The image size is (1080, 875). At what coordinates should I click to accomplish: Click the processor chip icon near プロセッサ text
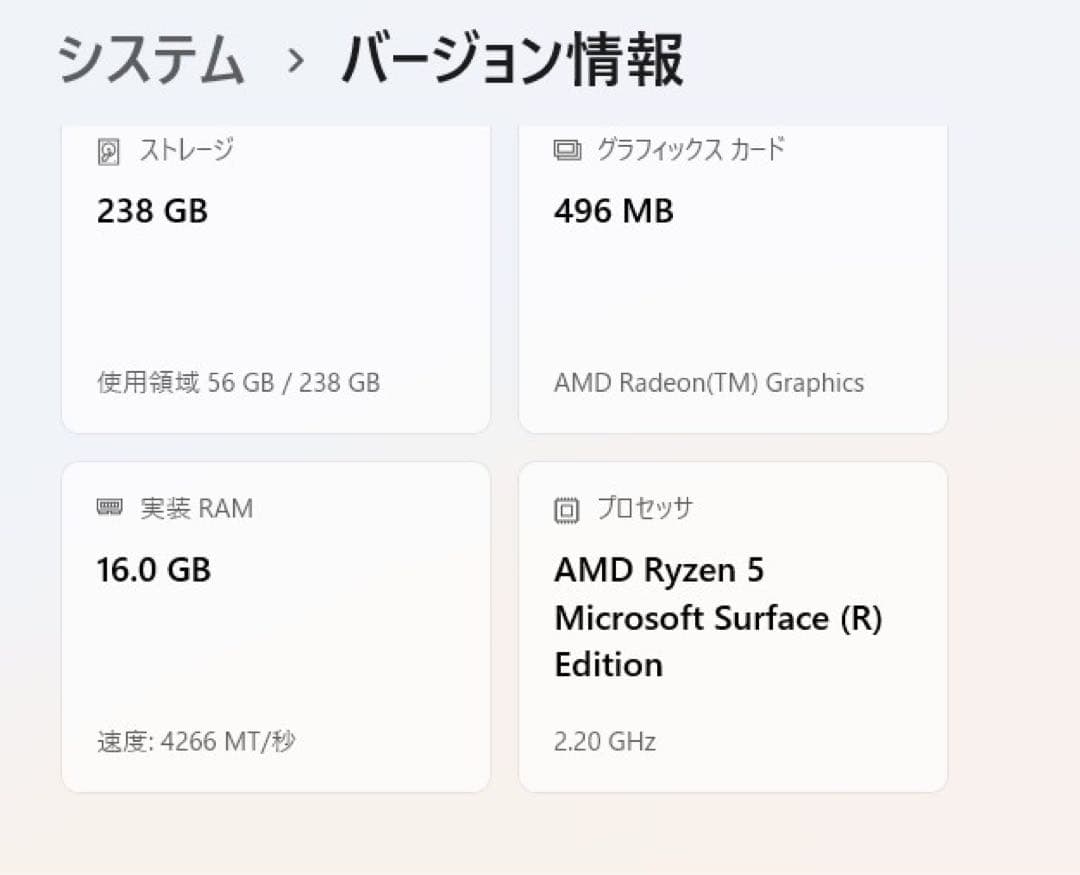(x=567, y=508)
